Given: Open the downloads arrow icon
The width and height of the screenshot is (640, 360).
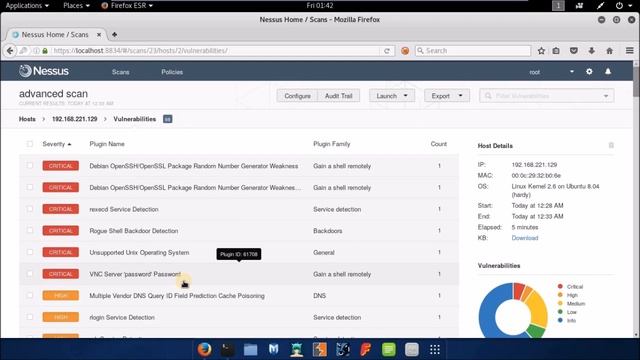Looking at the screenshot, I should pos(591,51).
